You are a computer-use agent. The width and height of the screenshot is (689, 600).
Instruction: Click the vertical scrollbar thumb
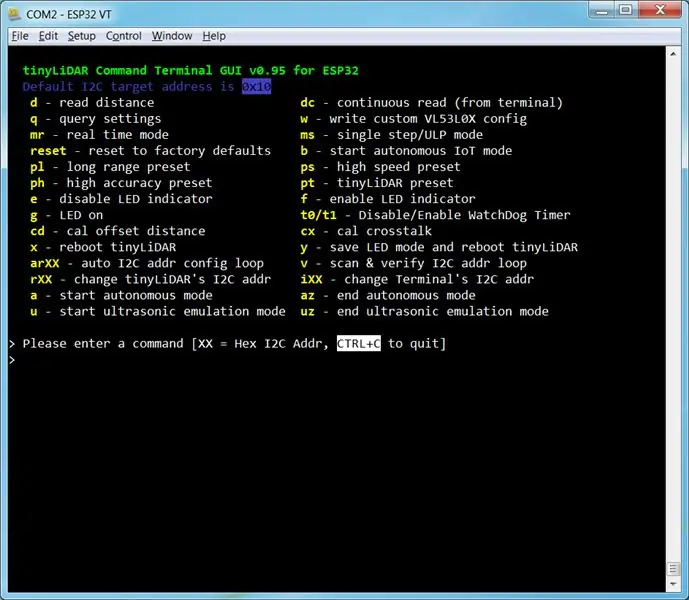tap(673, 569)
